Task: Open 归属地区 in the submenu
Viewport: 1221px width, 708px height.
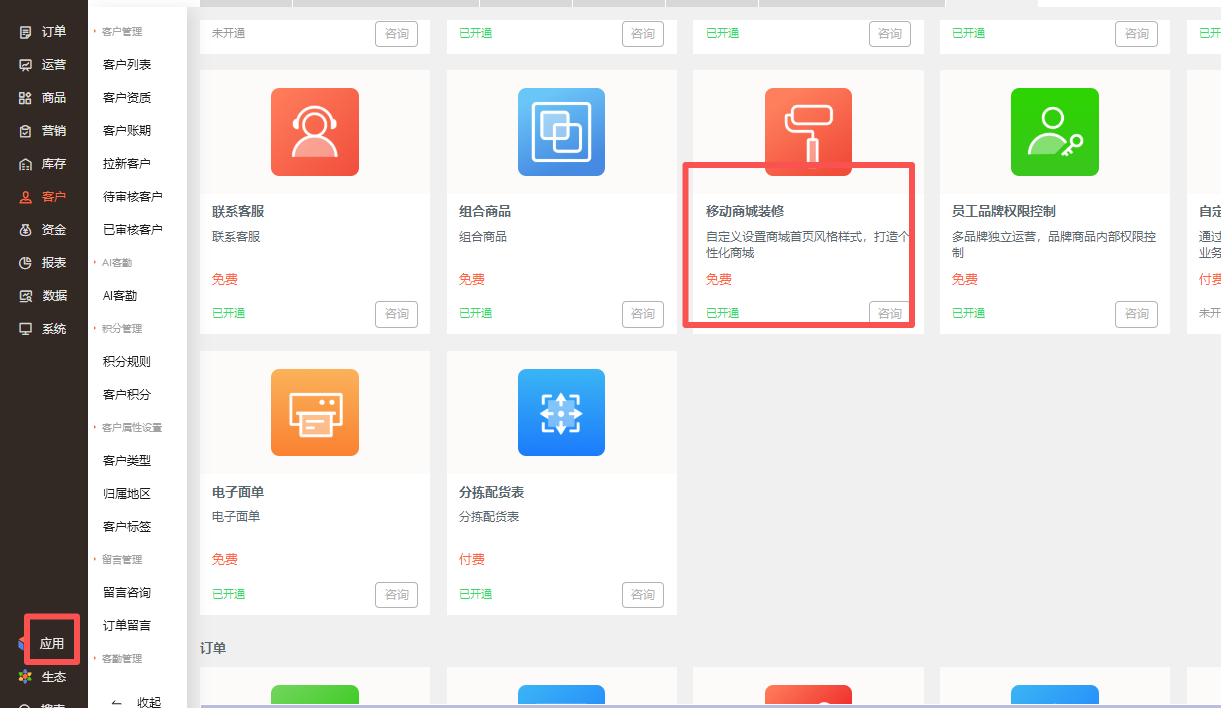Action: point(127,494)
